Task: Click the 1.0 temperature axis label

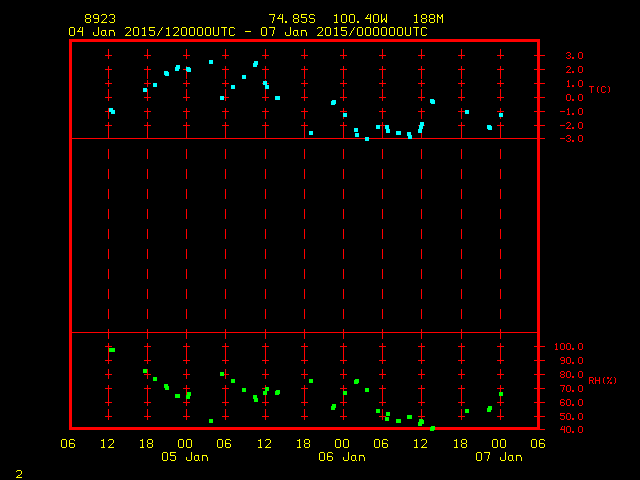Action: pos(574,84)
